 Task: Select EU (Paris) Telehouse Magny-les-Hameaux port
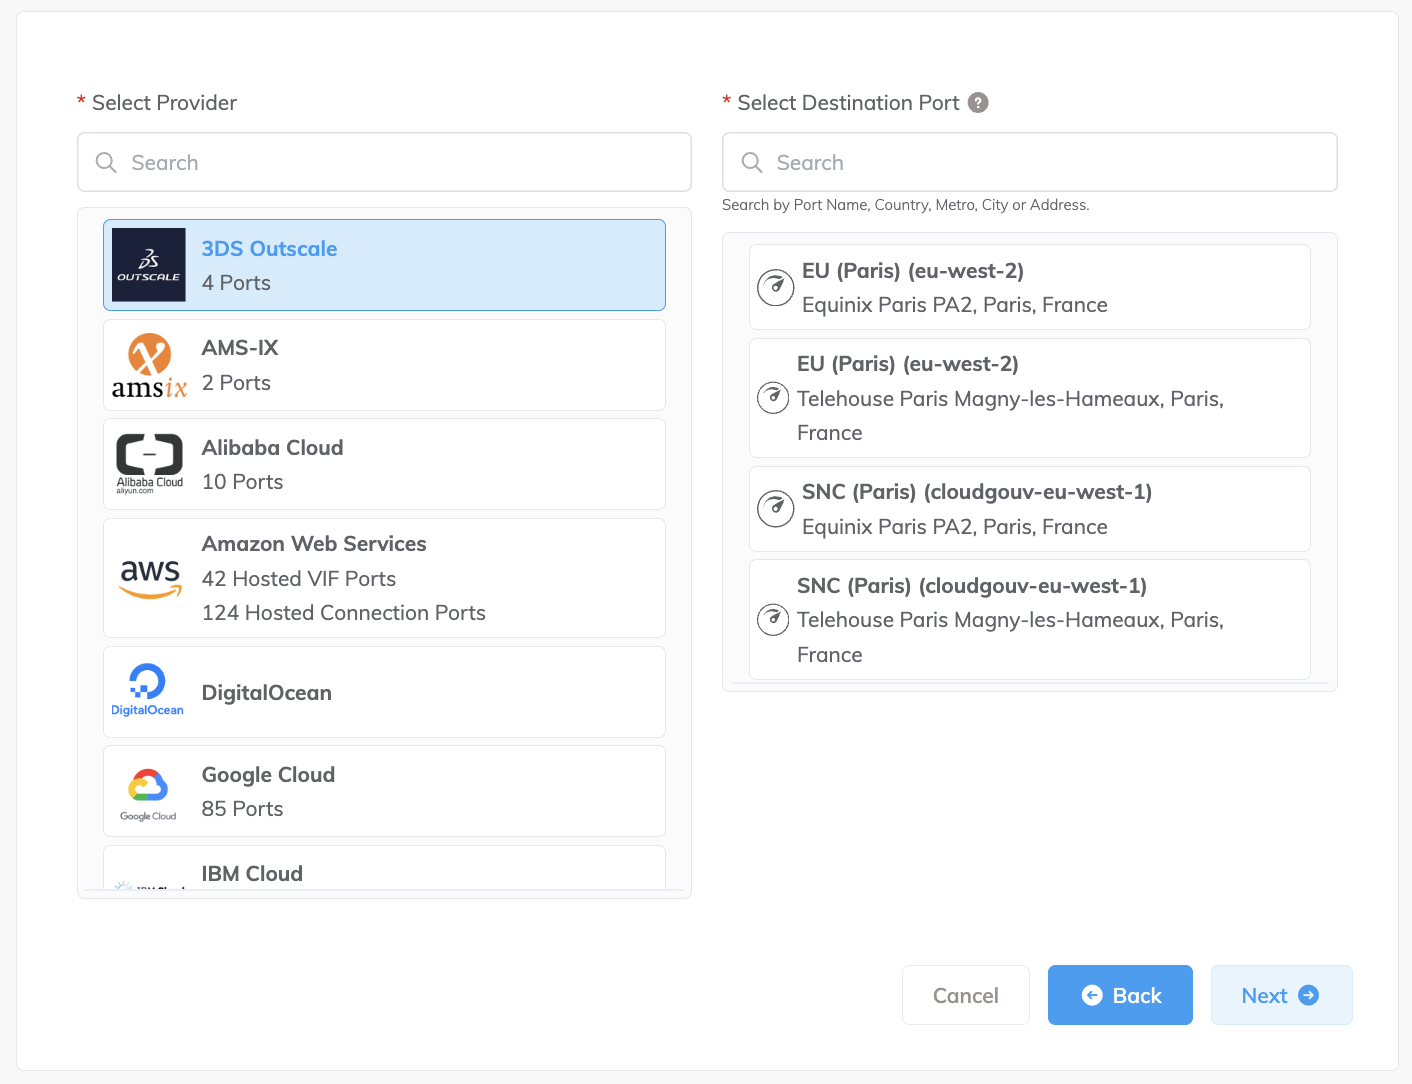tap(1029, 398)
